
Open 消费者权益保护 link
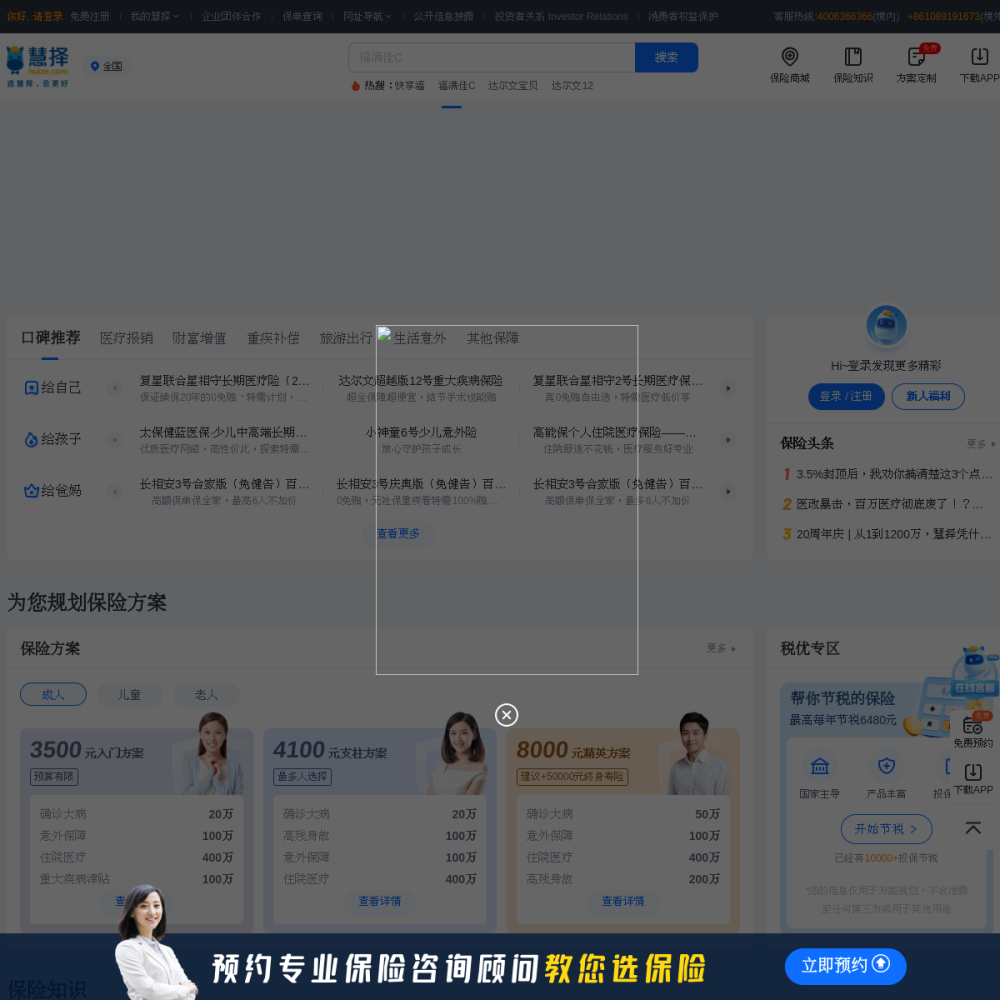coord(682,17)
